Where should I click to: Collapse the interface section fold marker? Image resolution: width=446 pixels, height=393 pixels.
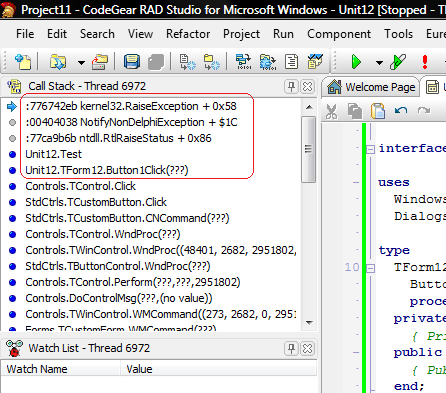tap(370, 149)
